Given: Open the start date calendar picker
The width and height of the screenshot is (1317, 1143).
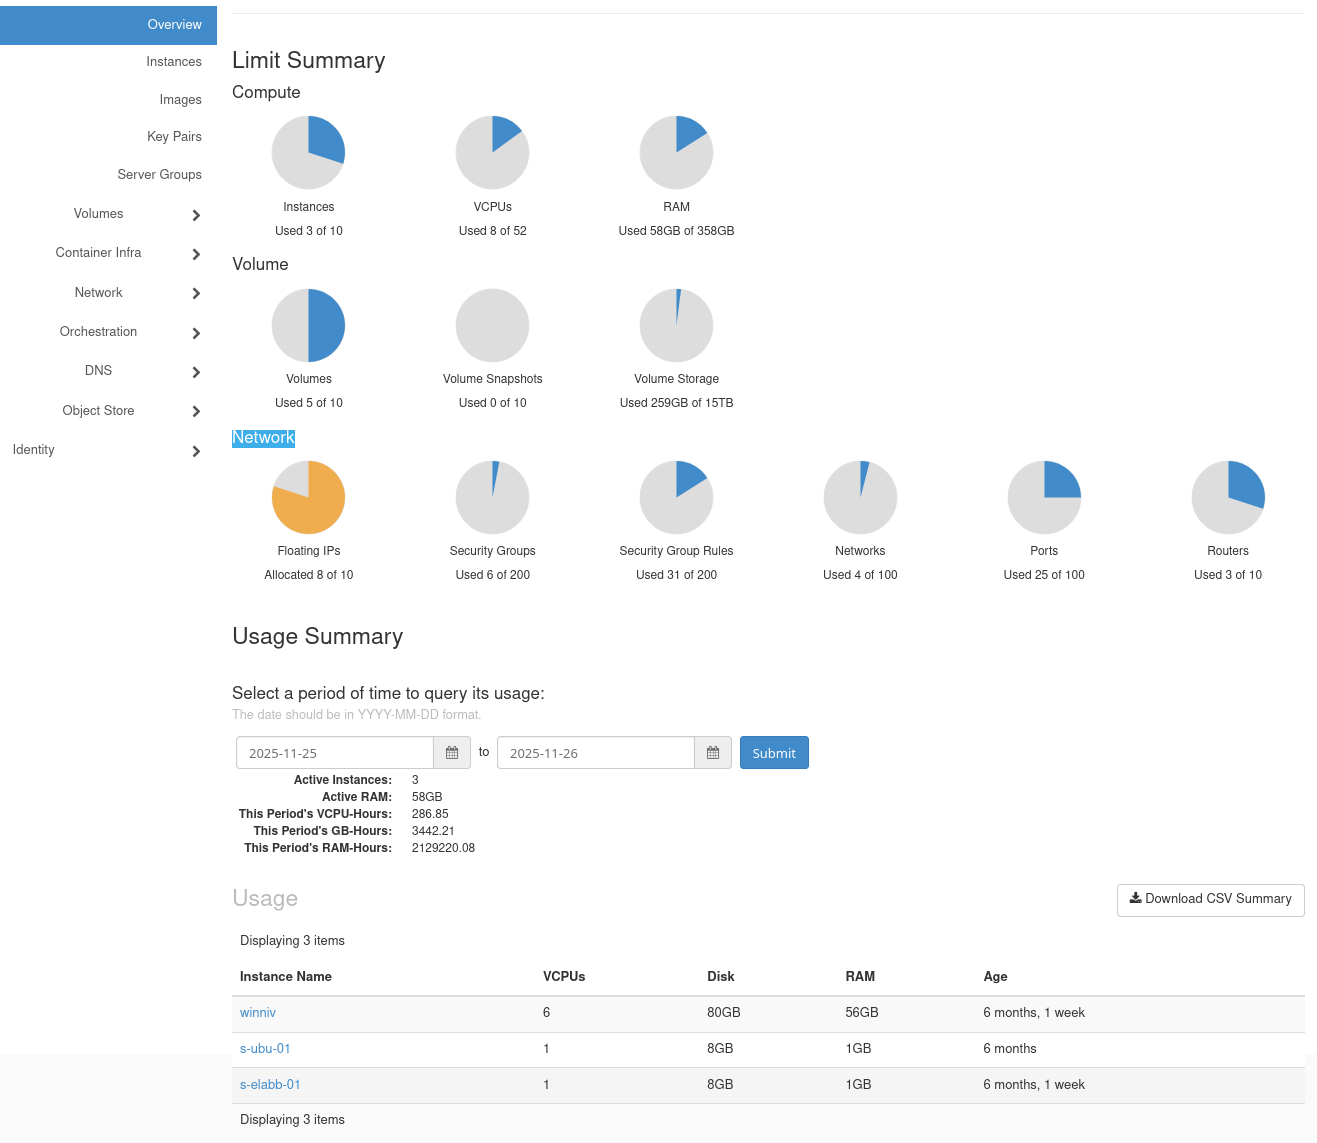Looking at the screenshot, I should point(452,753).
